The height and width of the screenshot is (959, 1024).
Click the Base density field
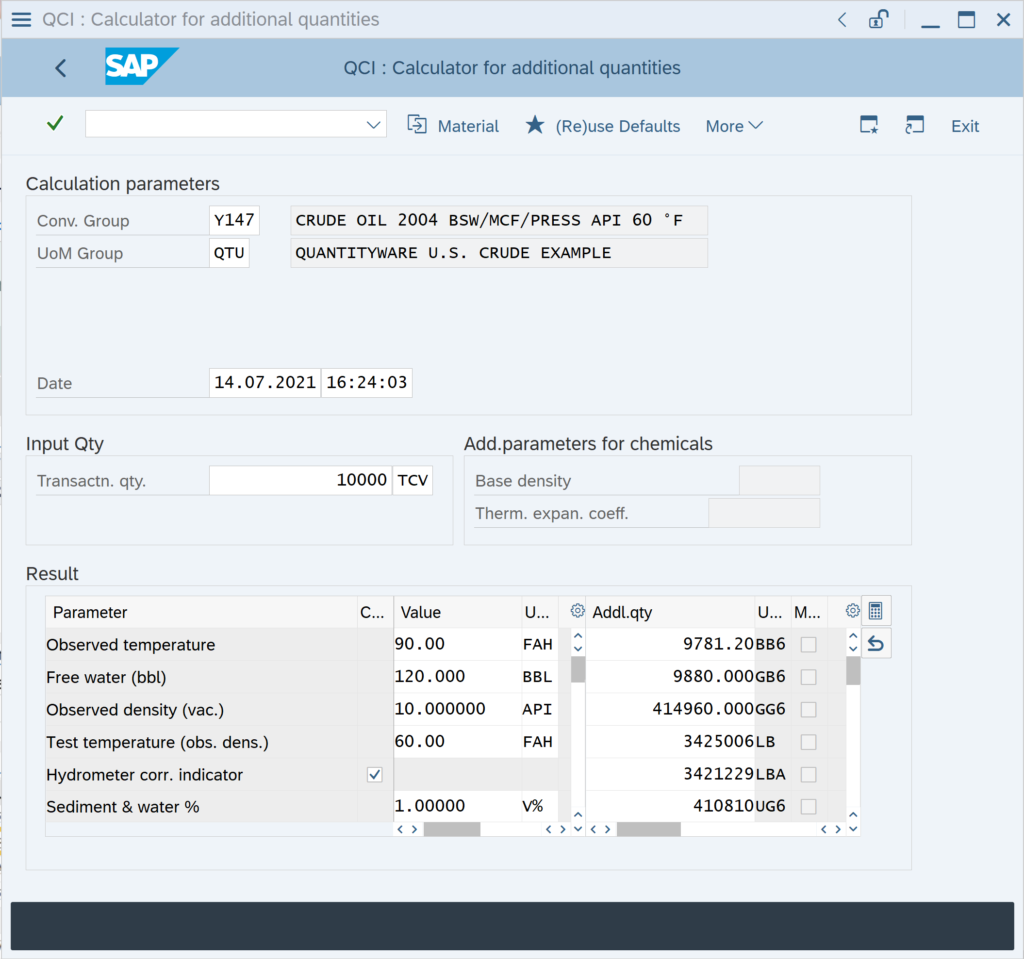click(779, 481)
